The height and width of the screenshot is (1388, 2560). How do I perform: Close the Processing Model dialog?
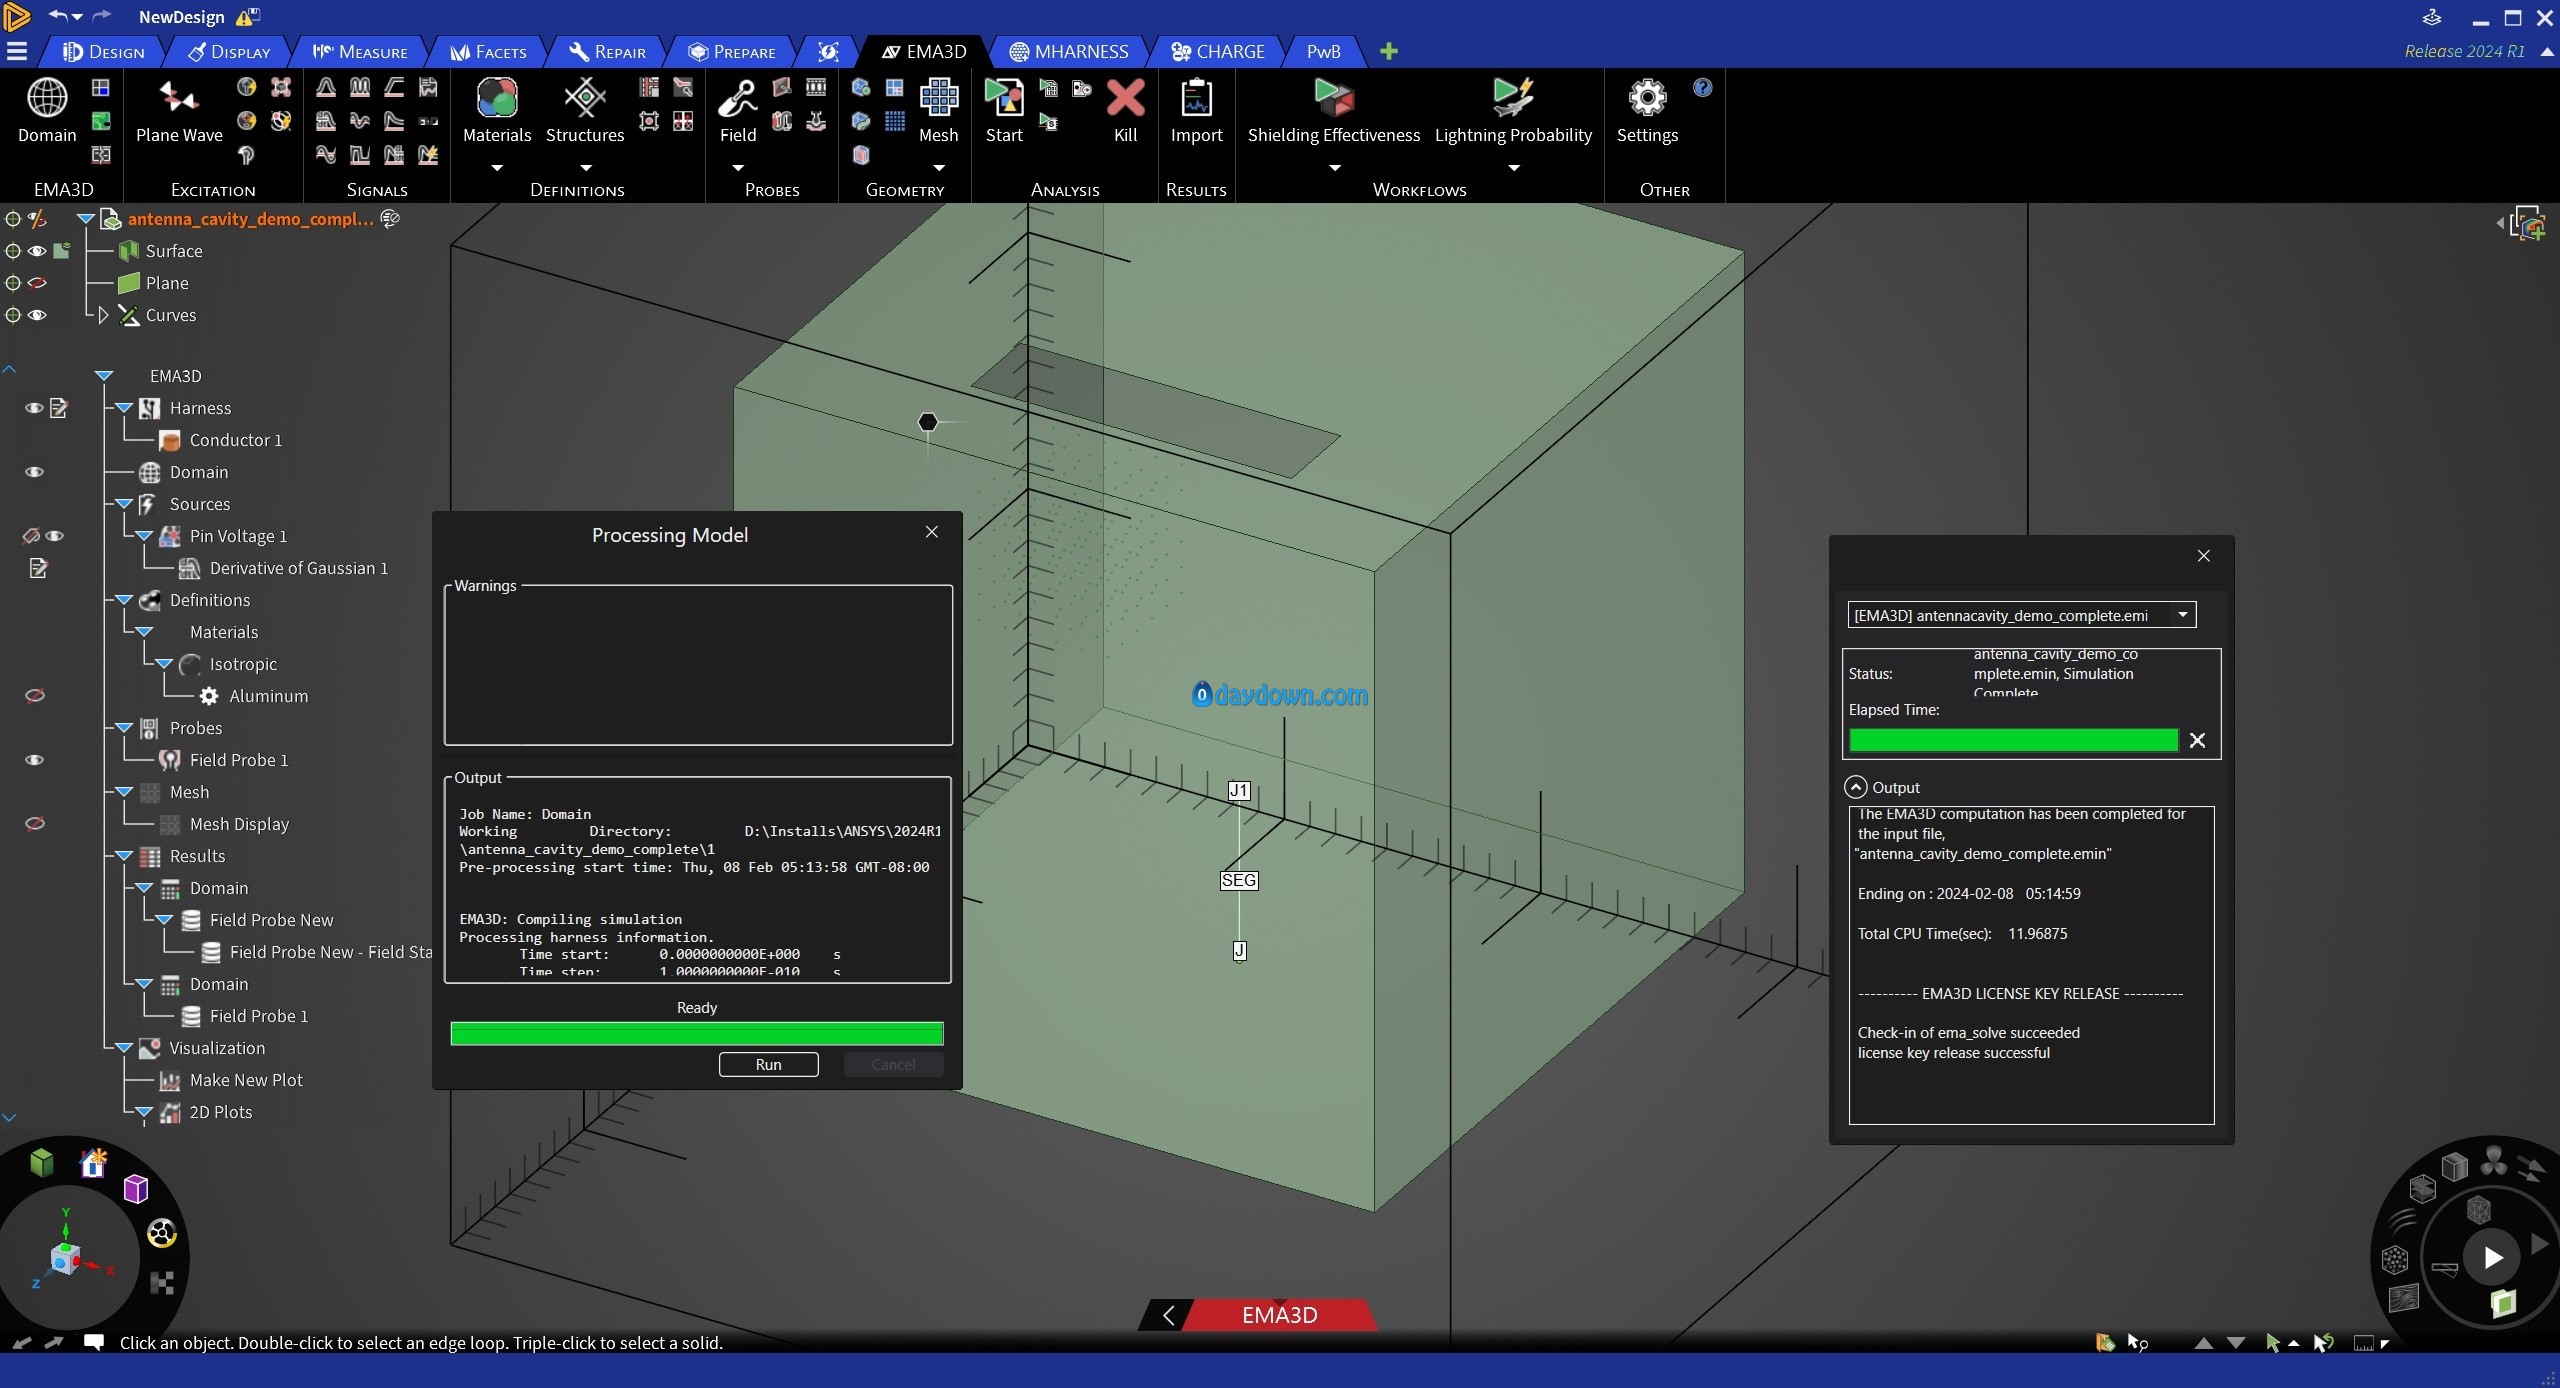tap(931, 532)
